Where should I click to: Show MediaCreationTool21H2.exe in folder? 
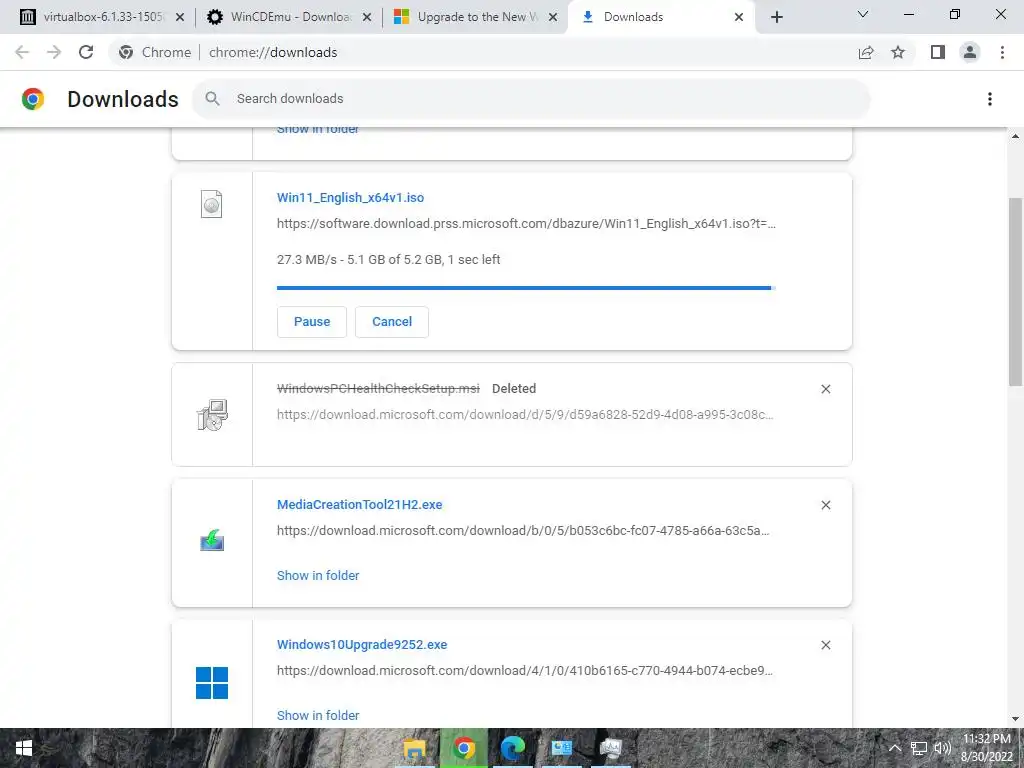tap(318, 575)
